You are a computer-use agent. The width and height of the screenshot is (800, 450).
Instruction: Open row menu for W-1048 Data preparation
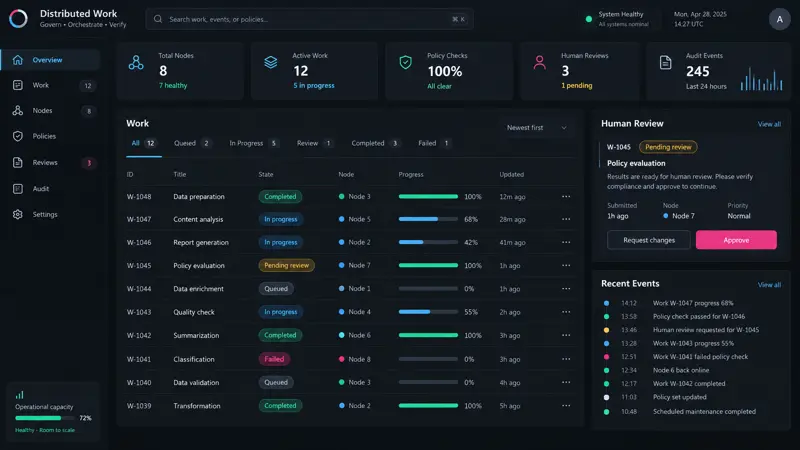point(566,196)
